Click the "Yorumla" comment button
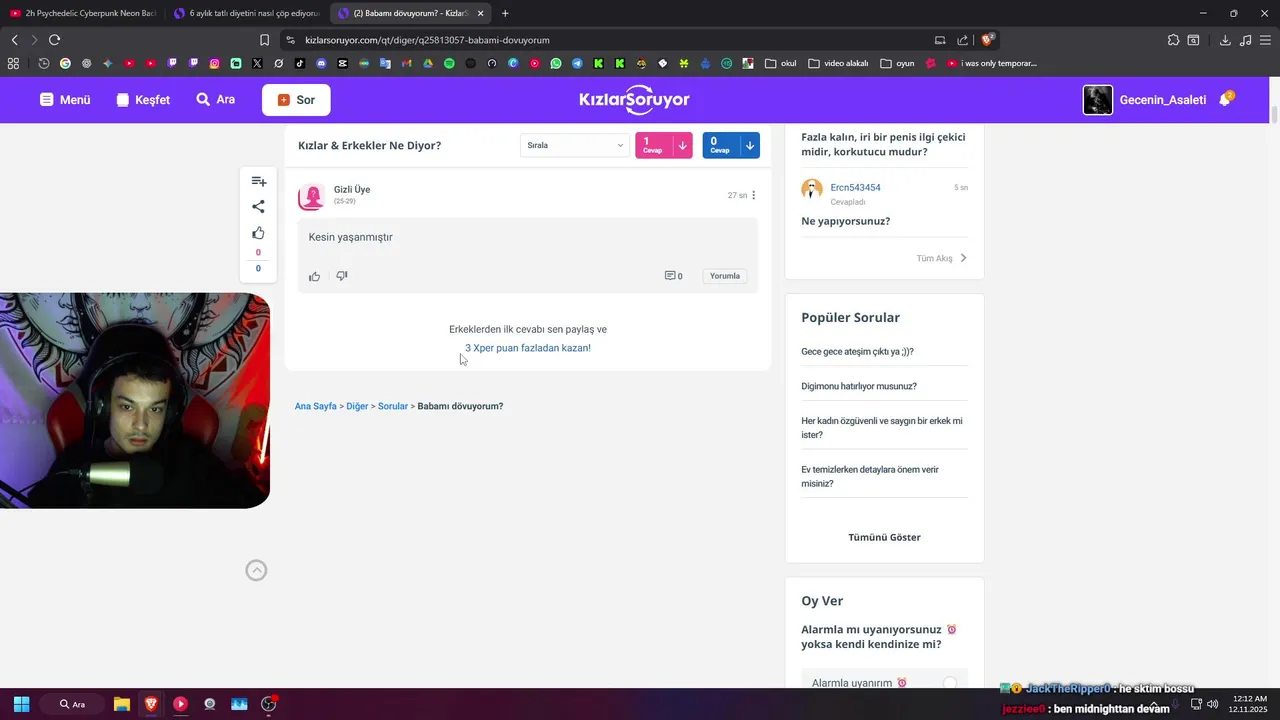 [x=725, y=276]
